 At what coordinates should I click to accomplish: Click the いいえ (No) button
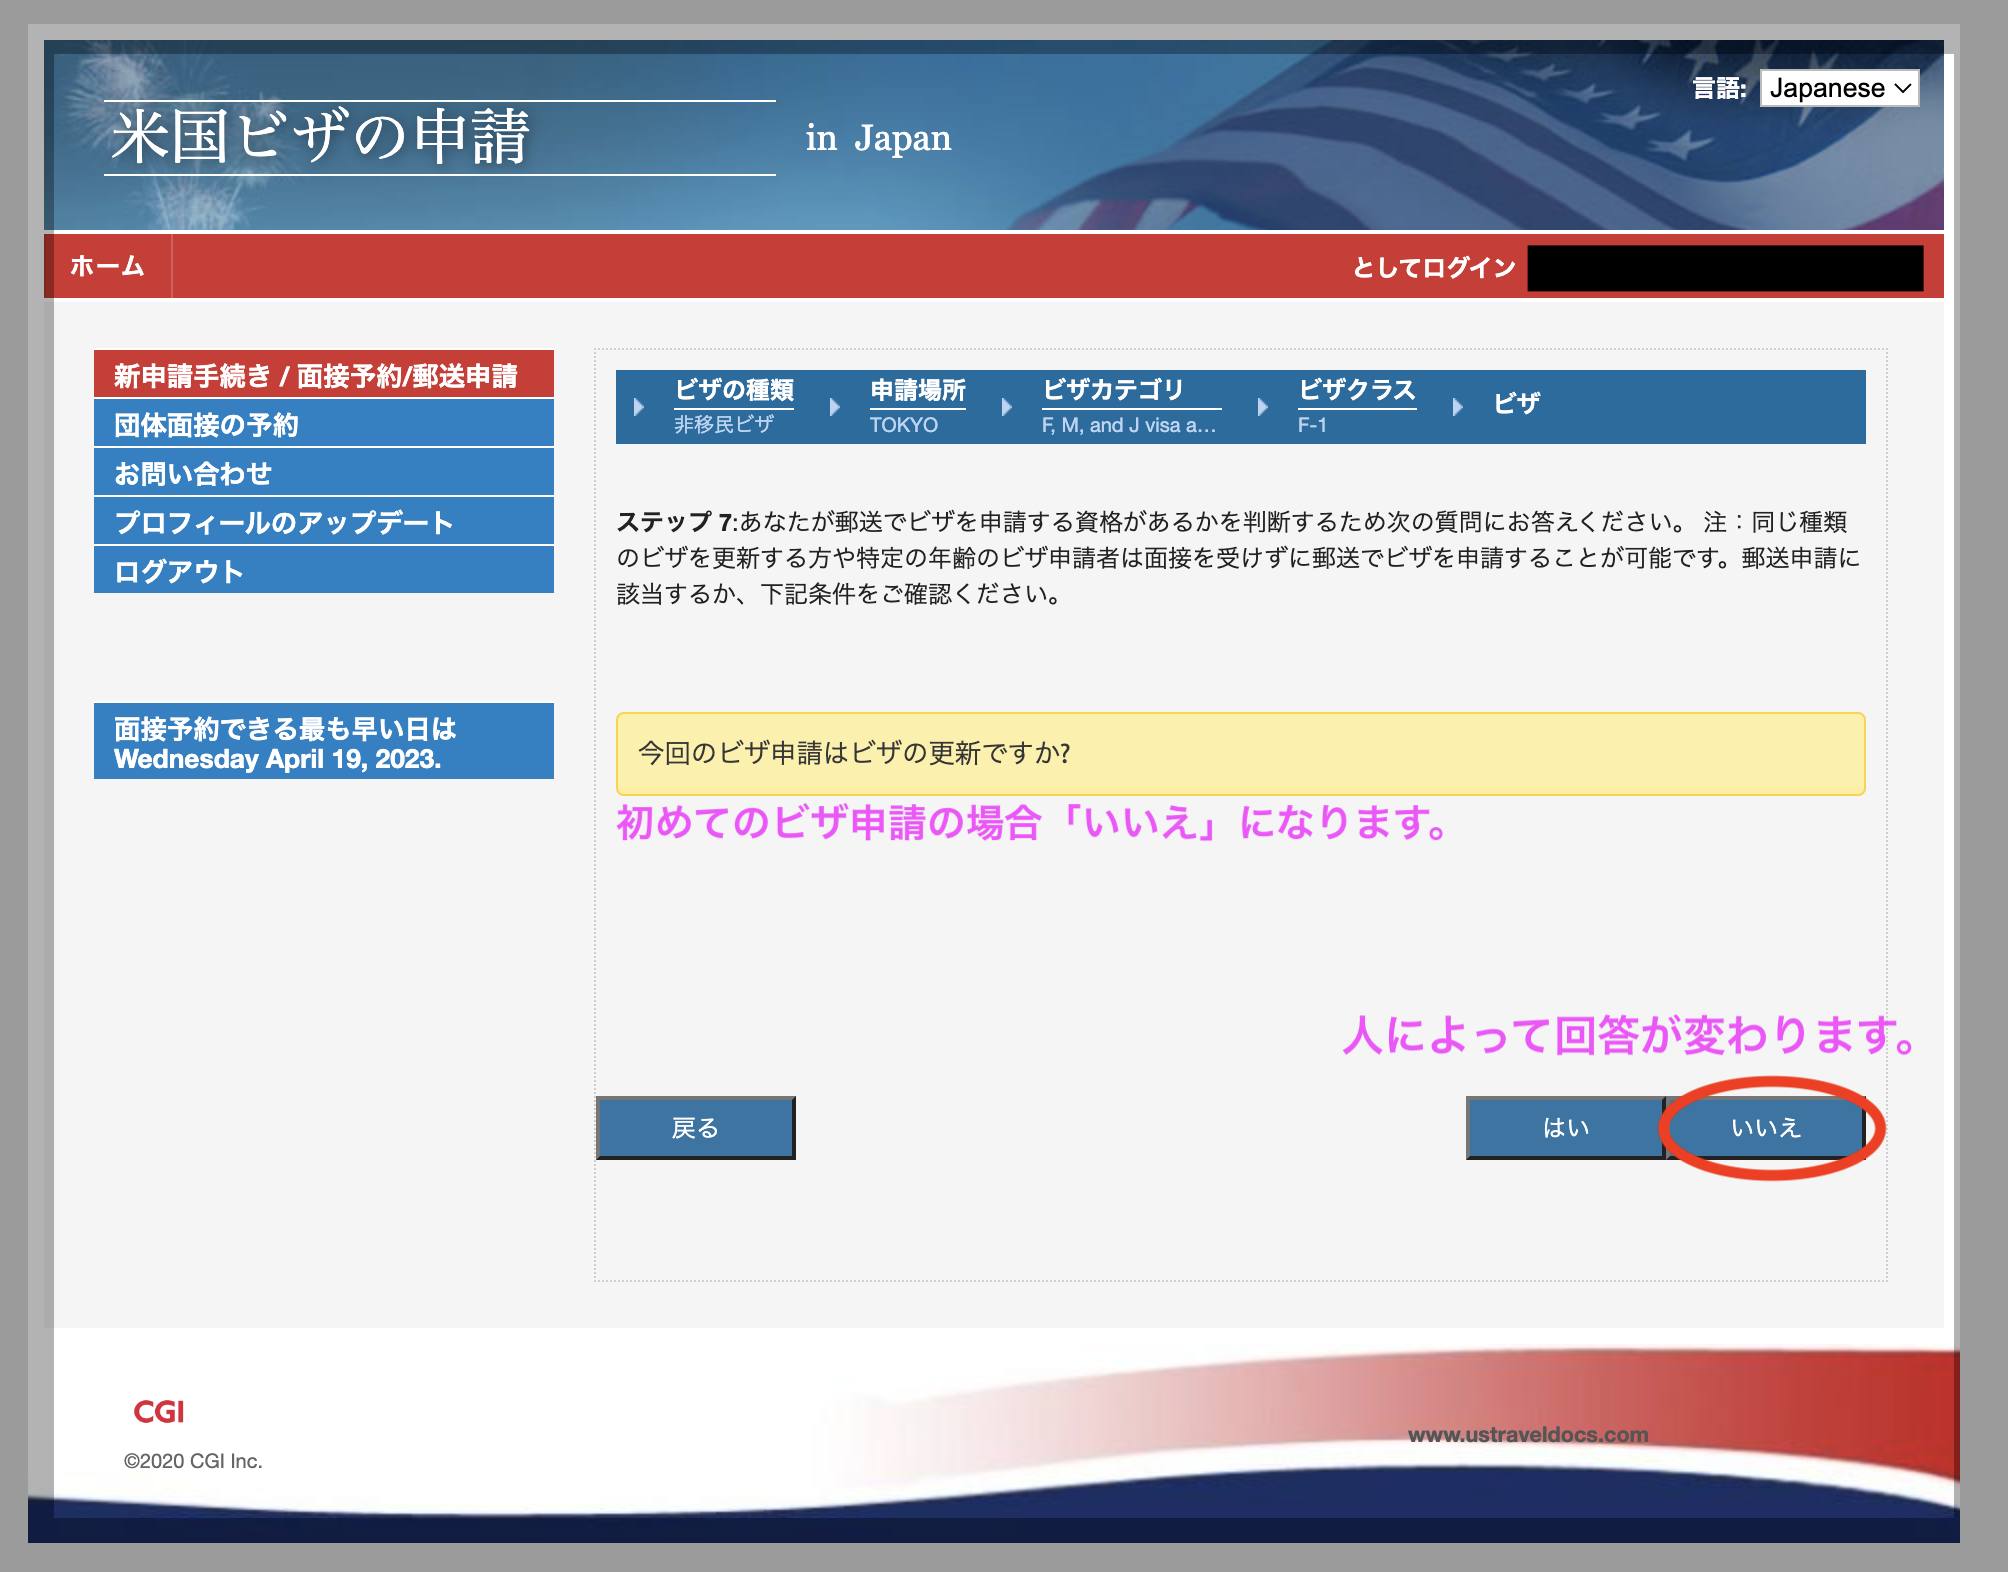[1765, 1128]
